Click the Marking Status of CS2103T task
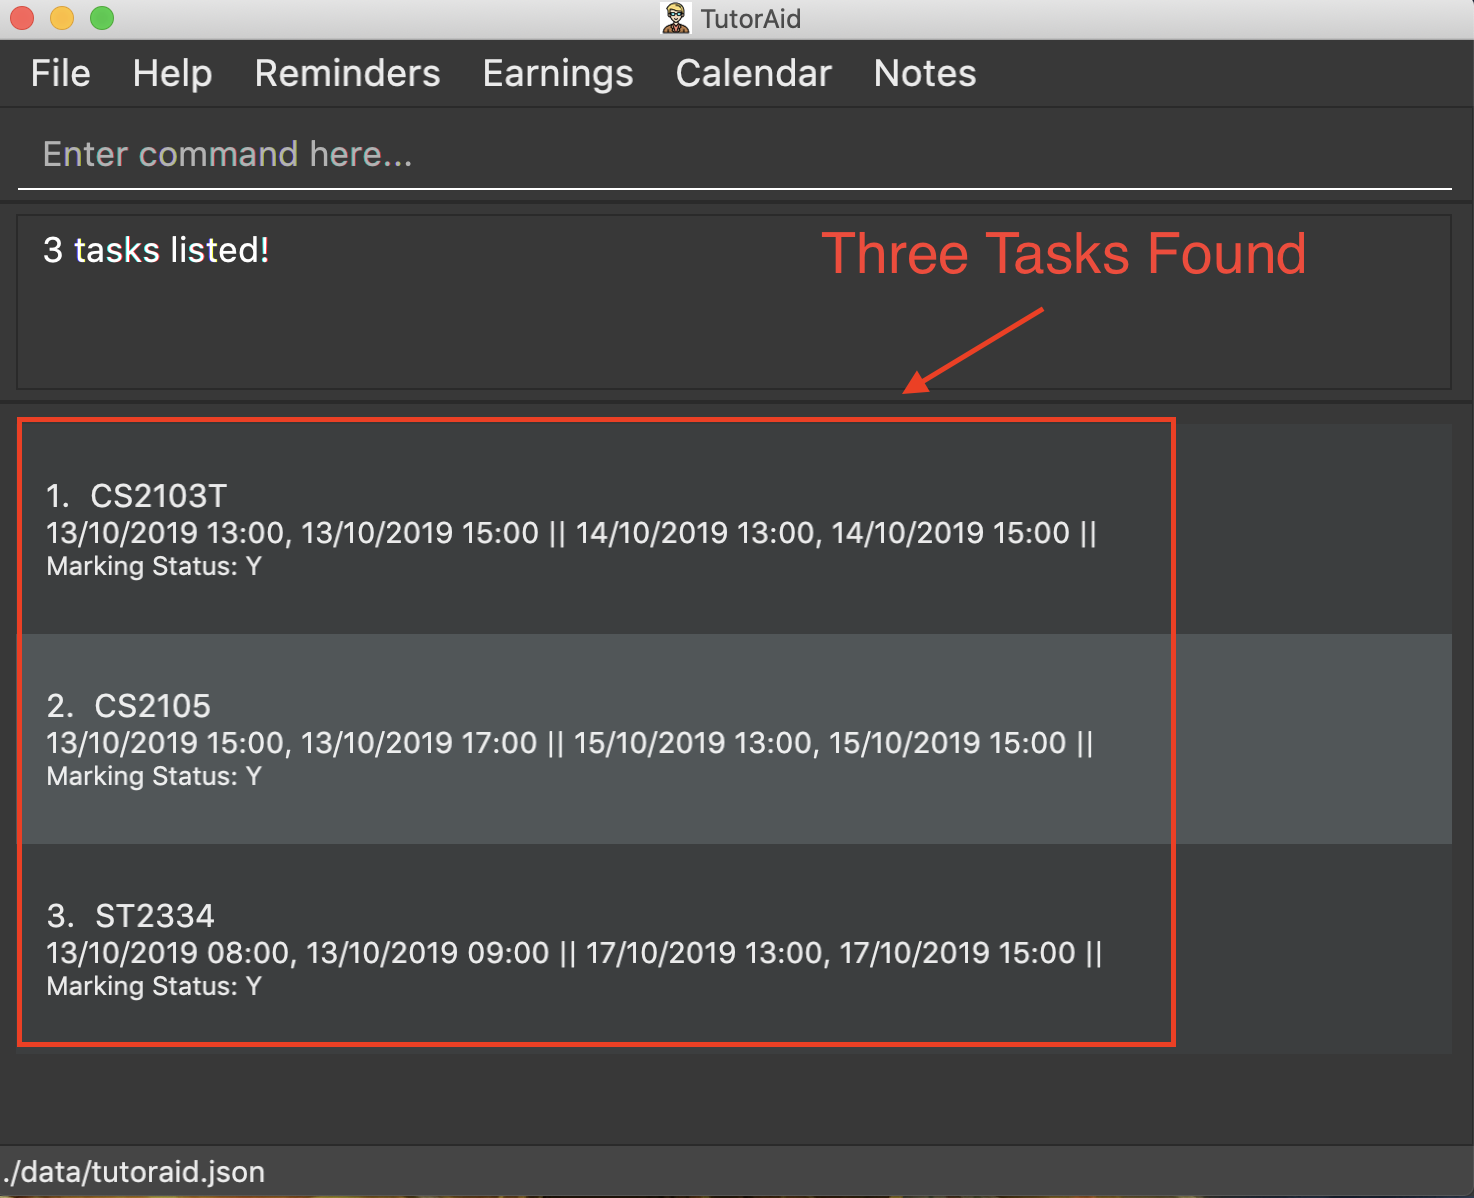1474x1198 pixels. [x=154, y=566]
